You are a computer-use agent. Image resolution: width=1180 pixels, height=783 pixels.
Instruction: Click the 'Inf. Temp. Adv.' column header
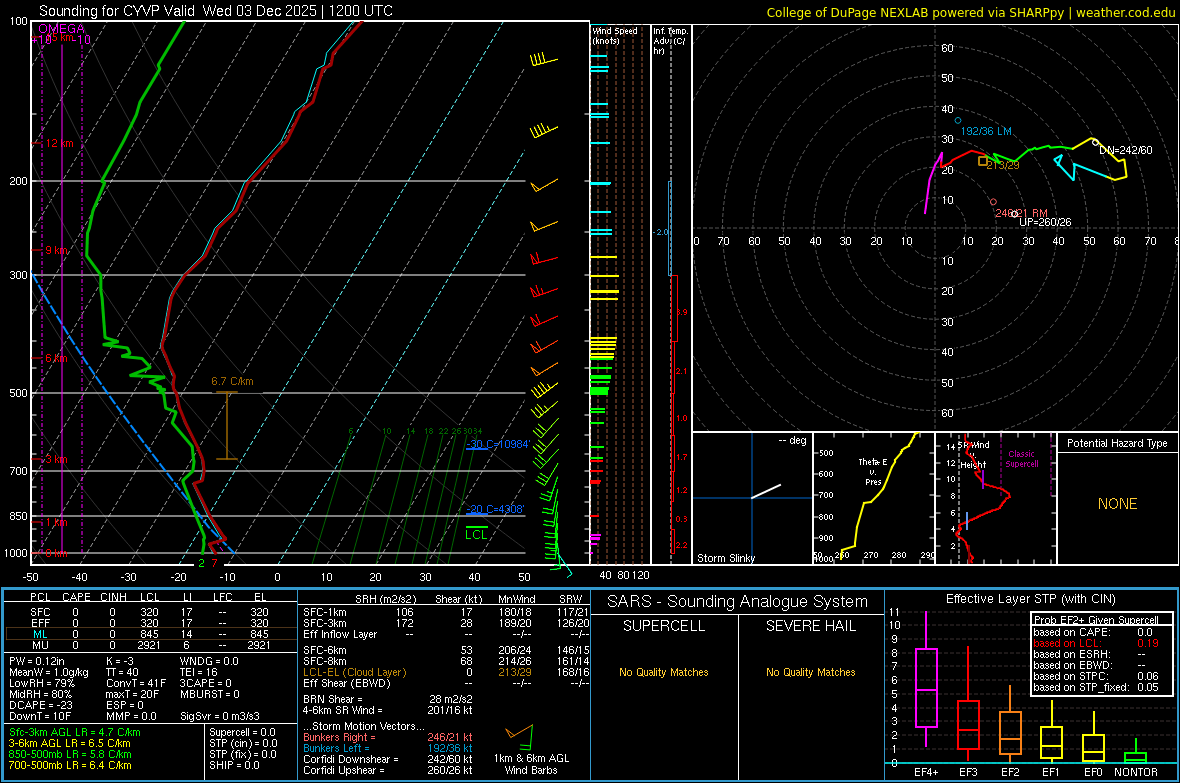tap(671, 41)
